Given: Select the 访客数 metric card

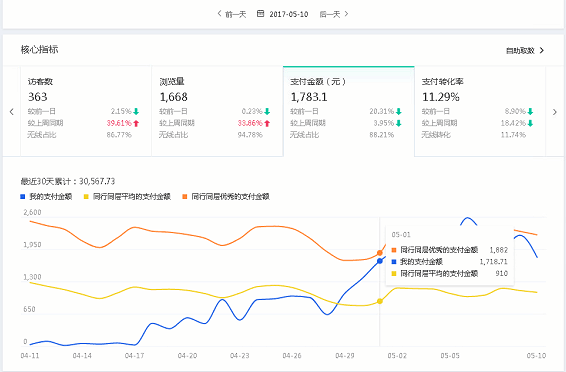Looking at the screenshot, I should tap(86, 111).
